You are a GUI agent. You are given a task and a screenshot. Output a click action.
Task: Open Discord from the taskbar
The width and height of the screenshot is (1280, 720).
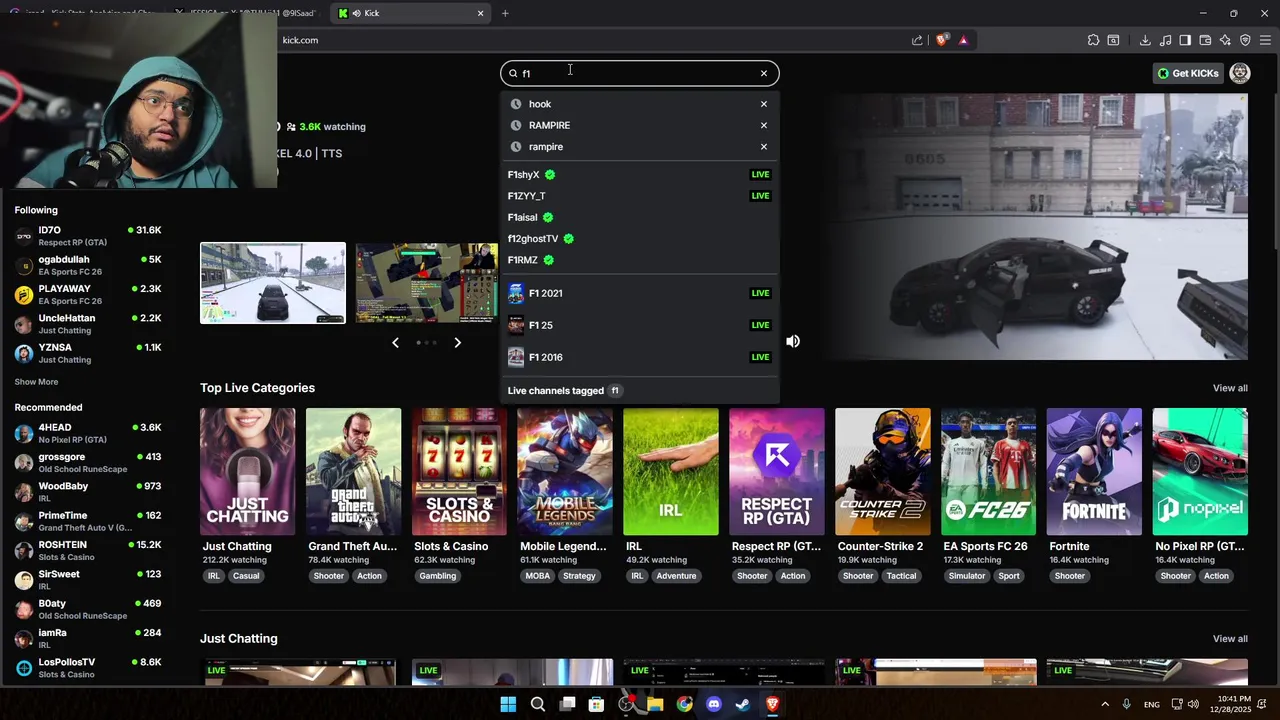tap(713, 704)
